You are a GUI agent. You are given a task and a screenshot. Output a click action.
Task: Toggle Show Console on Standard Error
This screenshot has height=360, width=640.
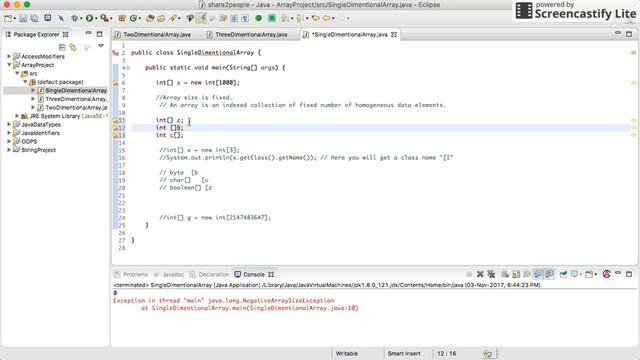549,274
